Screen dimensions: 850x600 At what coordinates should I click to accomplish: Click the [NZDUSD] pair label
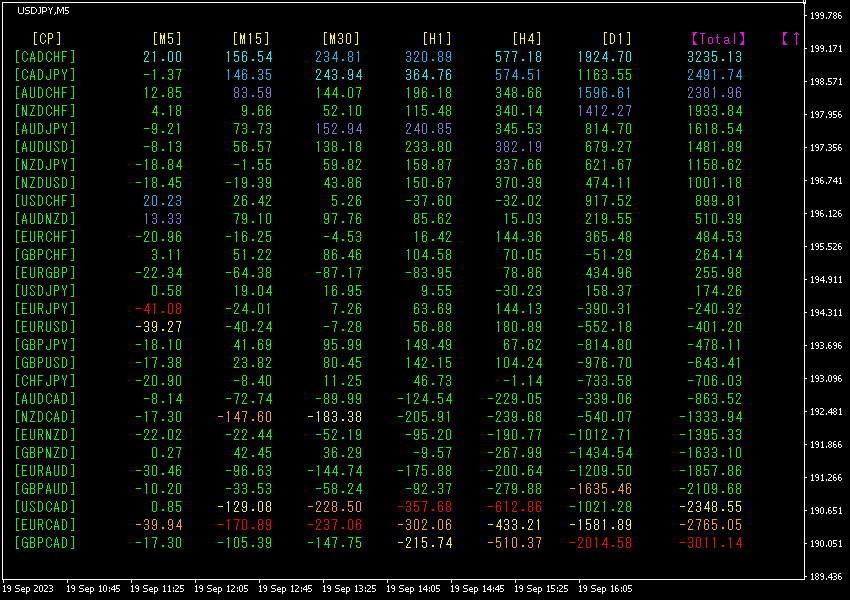(45, 183)
